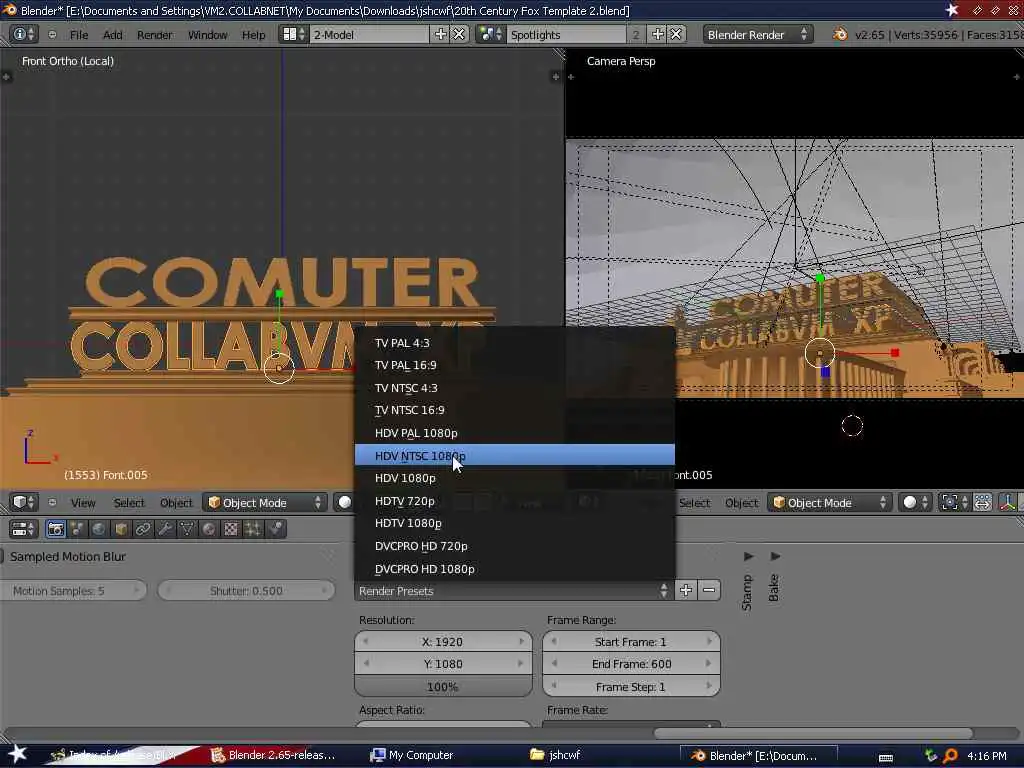Open the Window menu
The width and height of the screenshot is (1024, 768).
[208, 35]
